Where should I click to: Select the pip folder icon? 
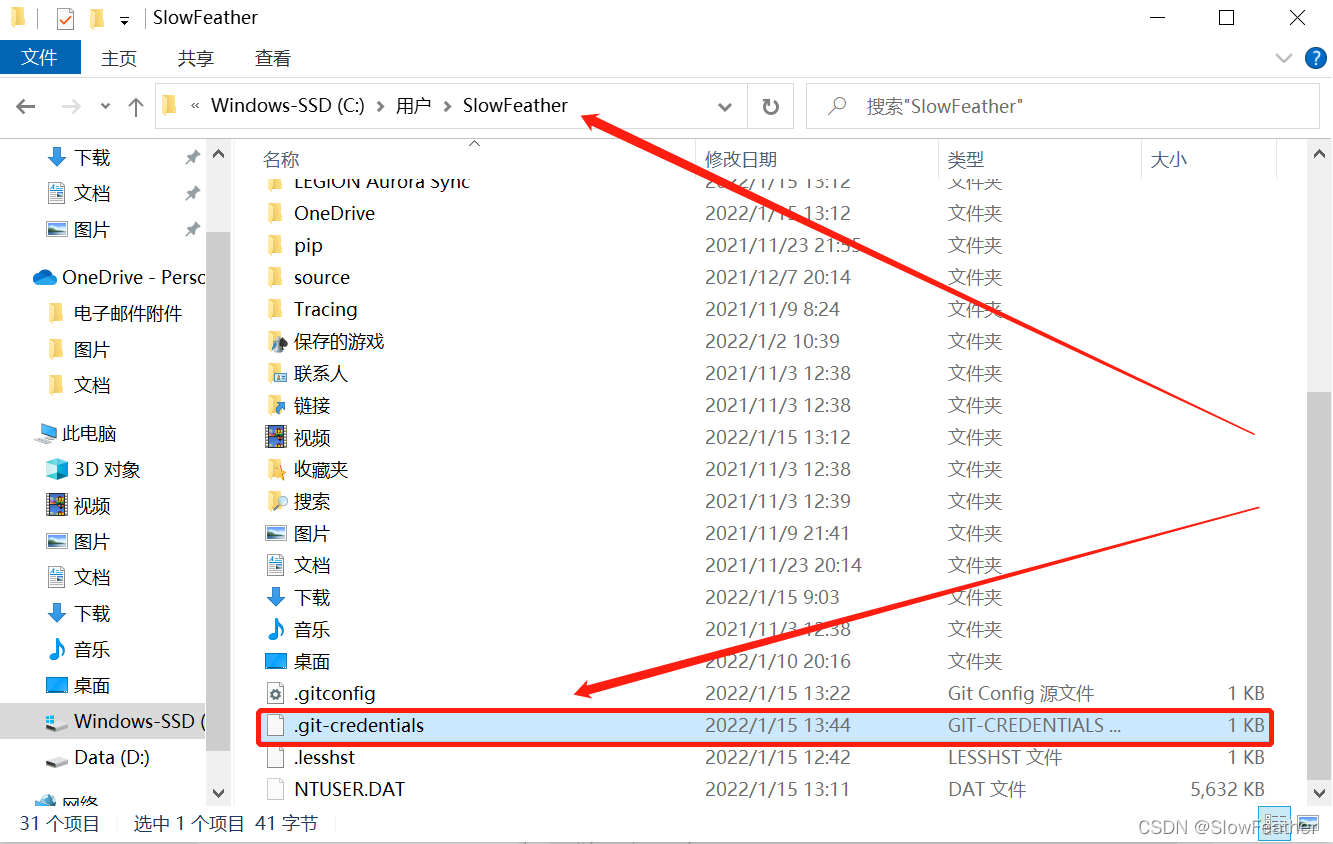click(276, 245)
